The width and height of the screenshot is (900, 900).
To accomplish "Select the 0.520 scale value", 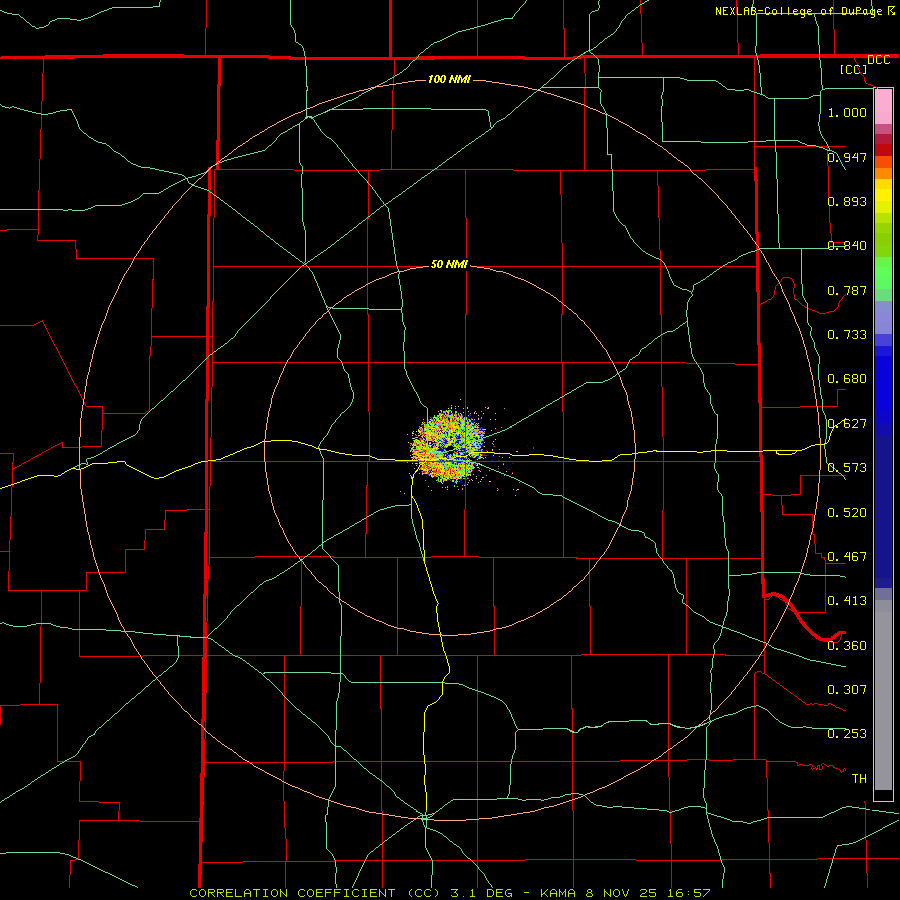I will pos(847,512).
